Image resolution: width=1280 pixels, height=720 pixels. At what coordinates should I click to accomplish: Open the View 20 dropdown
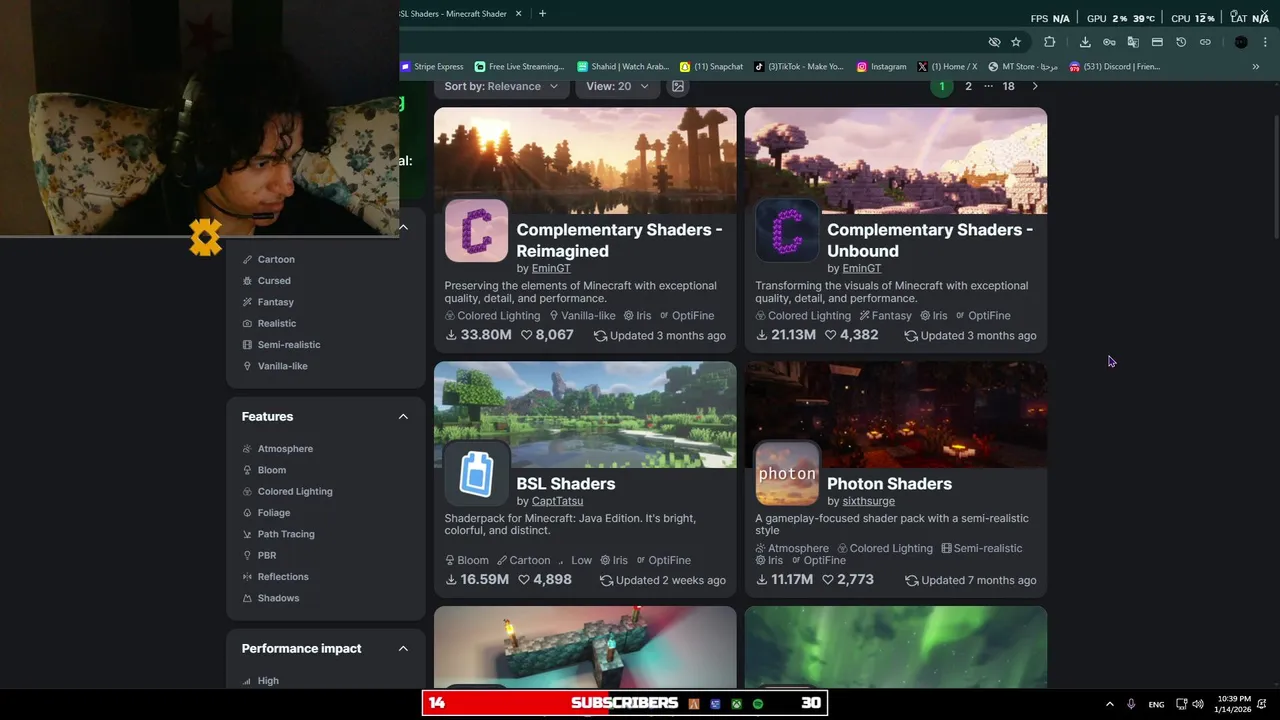pyautogui.click(x=617, y=86)
